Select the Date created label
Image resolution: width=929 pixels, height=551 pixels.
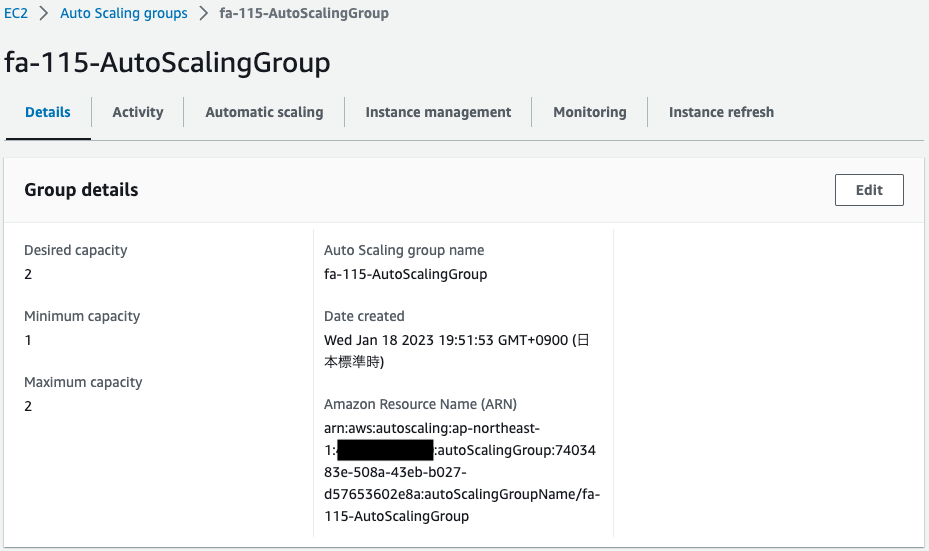click(364, 316)
